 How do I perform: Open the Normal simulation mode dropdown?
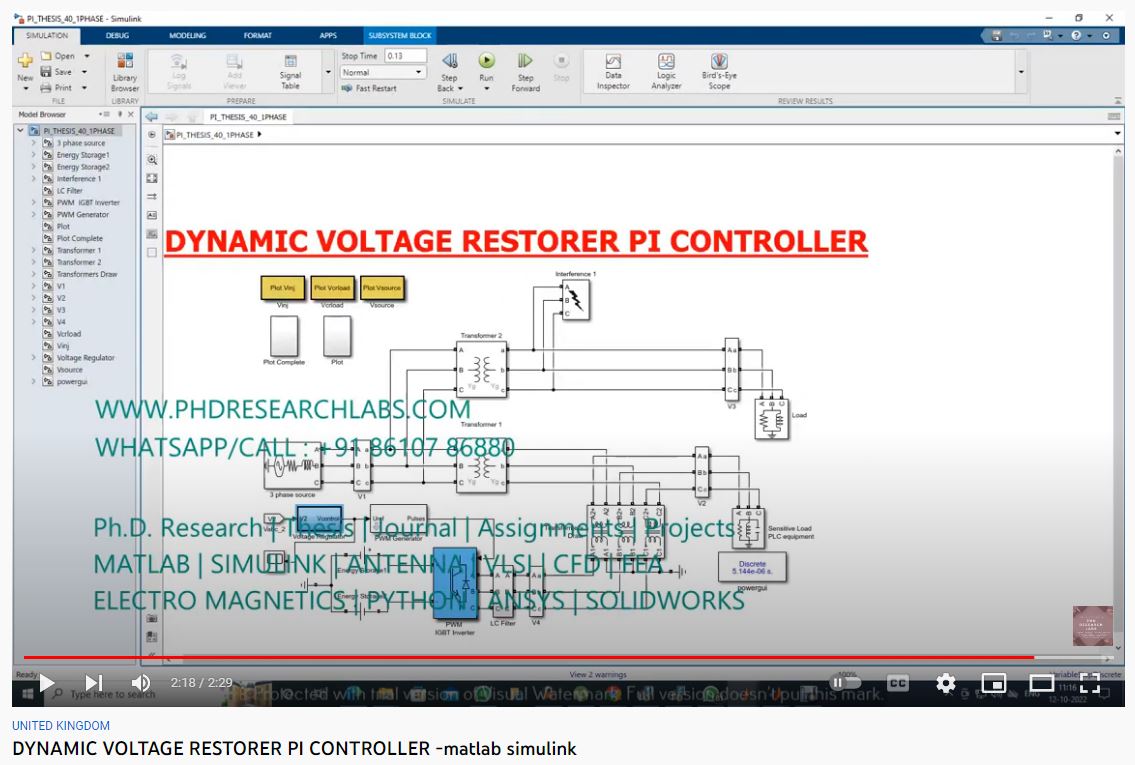(384, 73)
